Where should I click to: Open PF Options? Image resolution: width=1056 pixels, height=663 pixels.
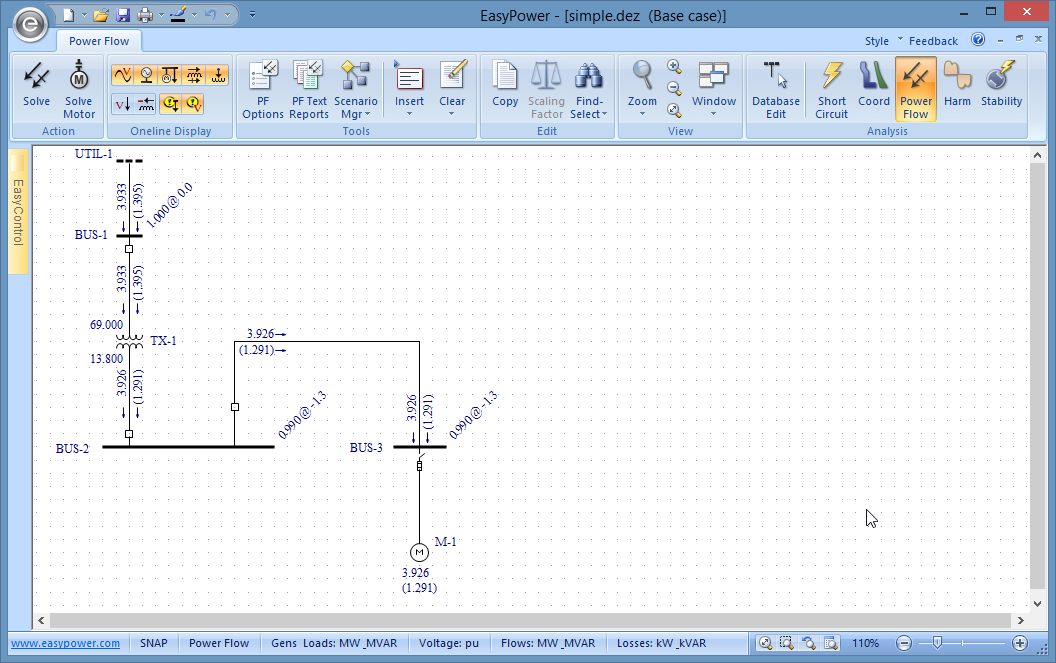click(x=263, y=88)
